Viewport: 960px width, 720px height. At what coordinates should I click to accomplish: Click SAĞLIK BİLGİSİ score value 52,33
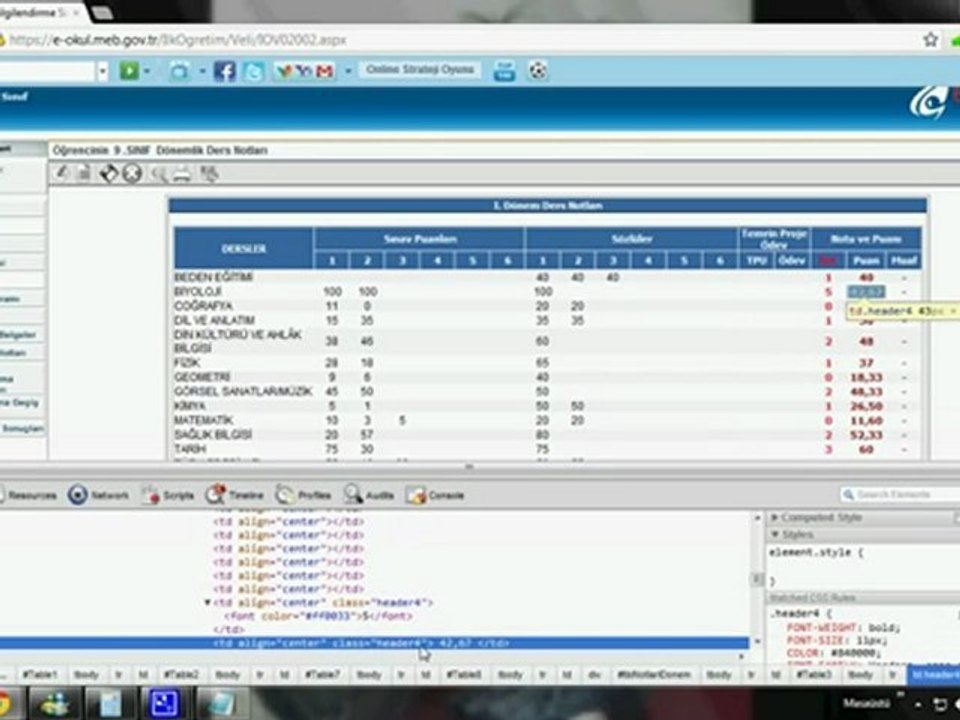coord(866,435)
